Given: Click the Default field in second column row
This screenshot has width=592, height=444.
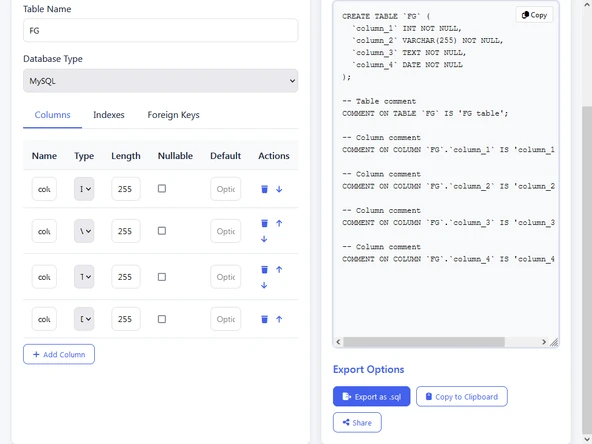Looking at the screenshot, I should tap(225, 231).
